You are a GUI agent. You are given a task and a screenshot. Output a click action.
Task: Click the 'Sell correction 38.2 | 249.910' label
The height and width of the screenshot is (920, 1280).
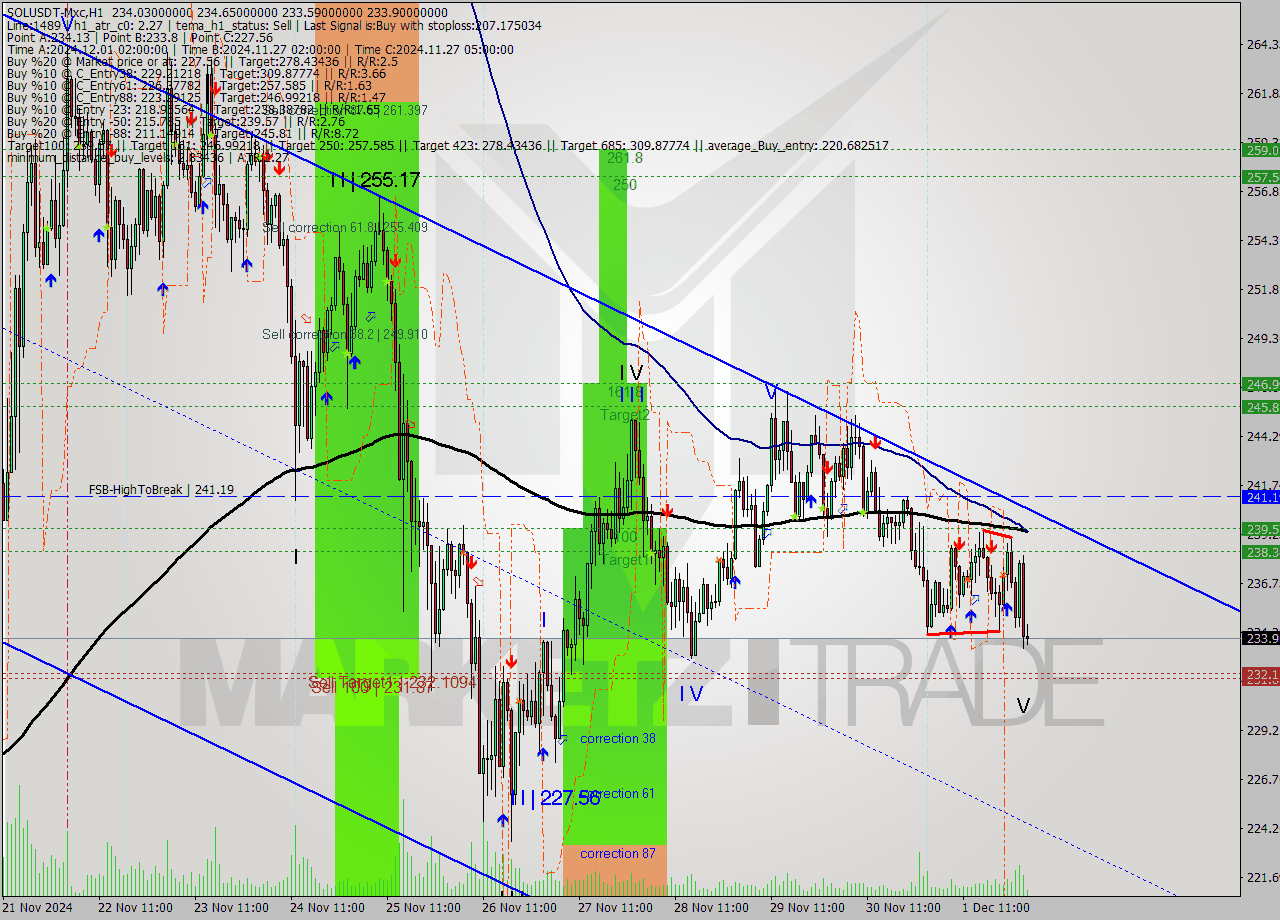click(345, 334)
